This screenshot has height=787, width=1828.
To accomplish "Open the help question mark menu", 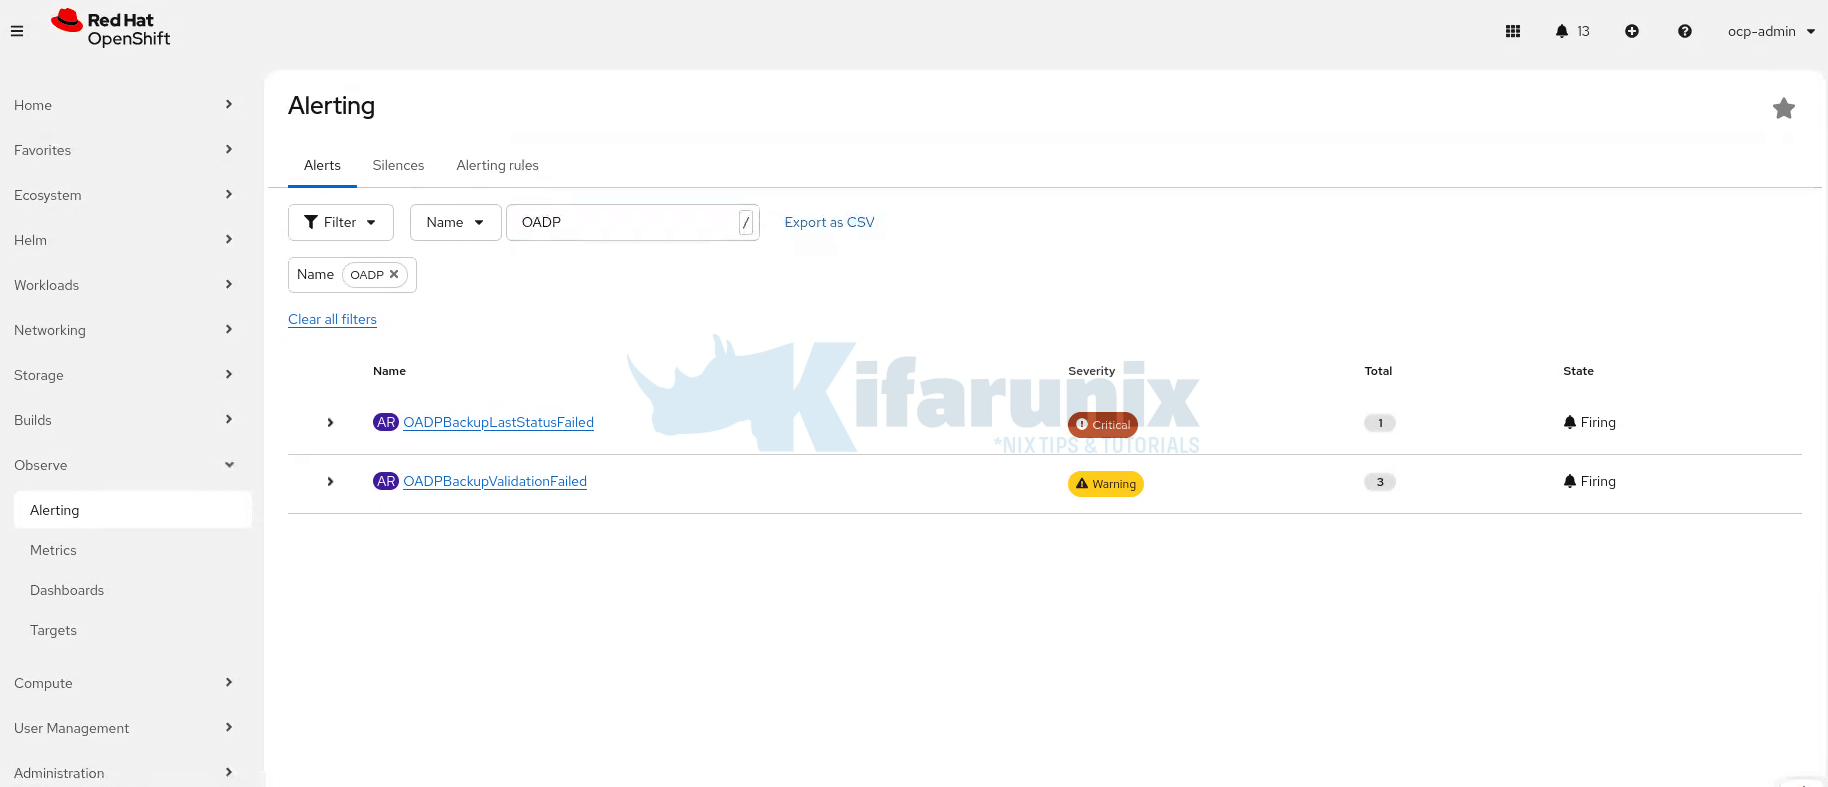I will coord(1685,31).
